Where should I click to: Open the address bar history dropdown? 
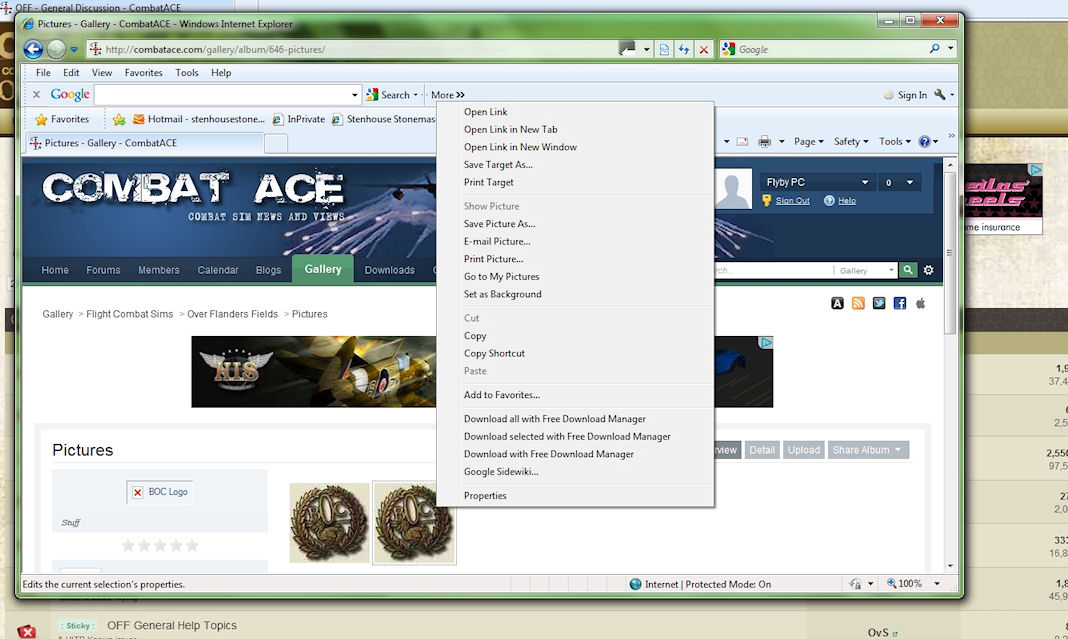646,49
